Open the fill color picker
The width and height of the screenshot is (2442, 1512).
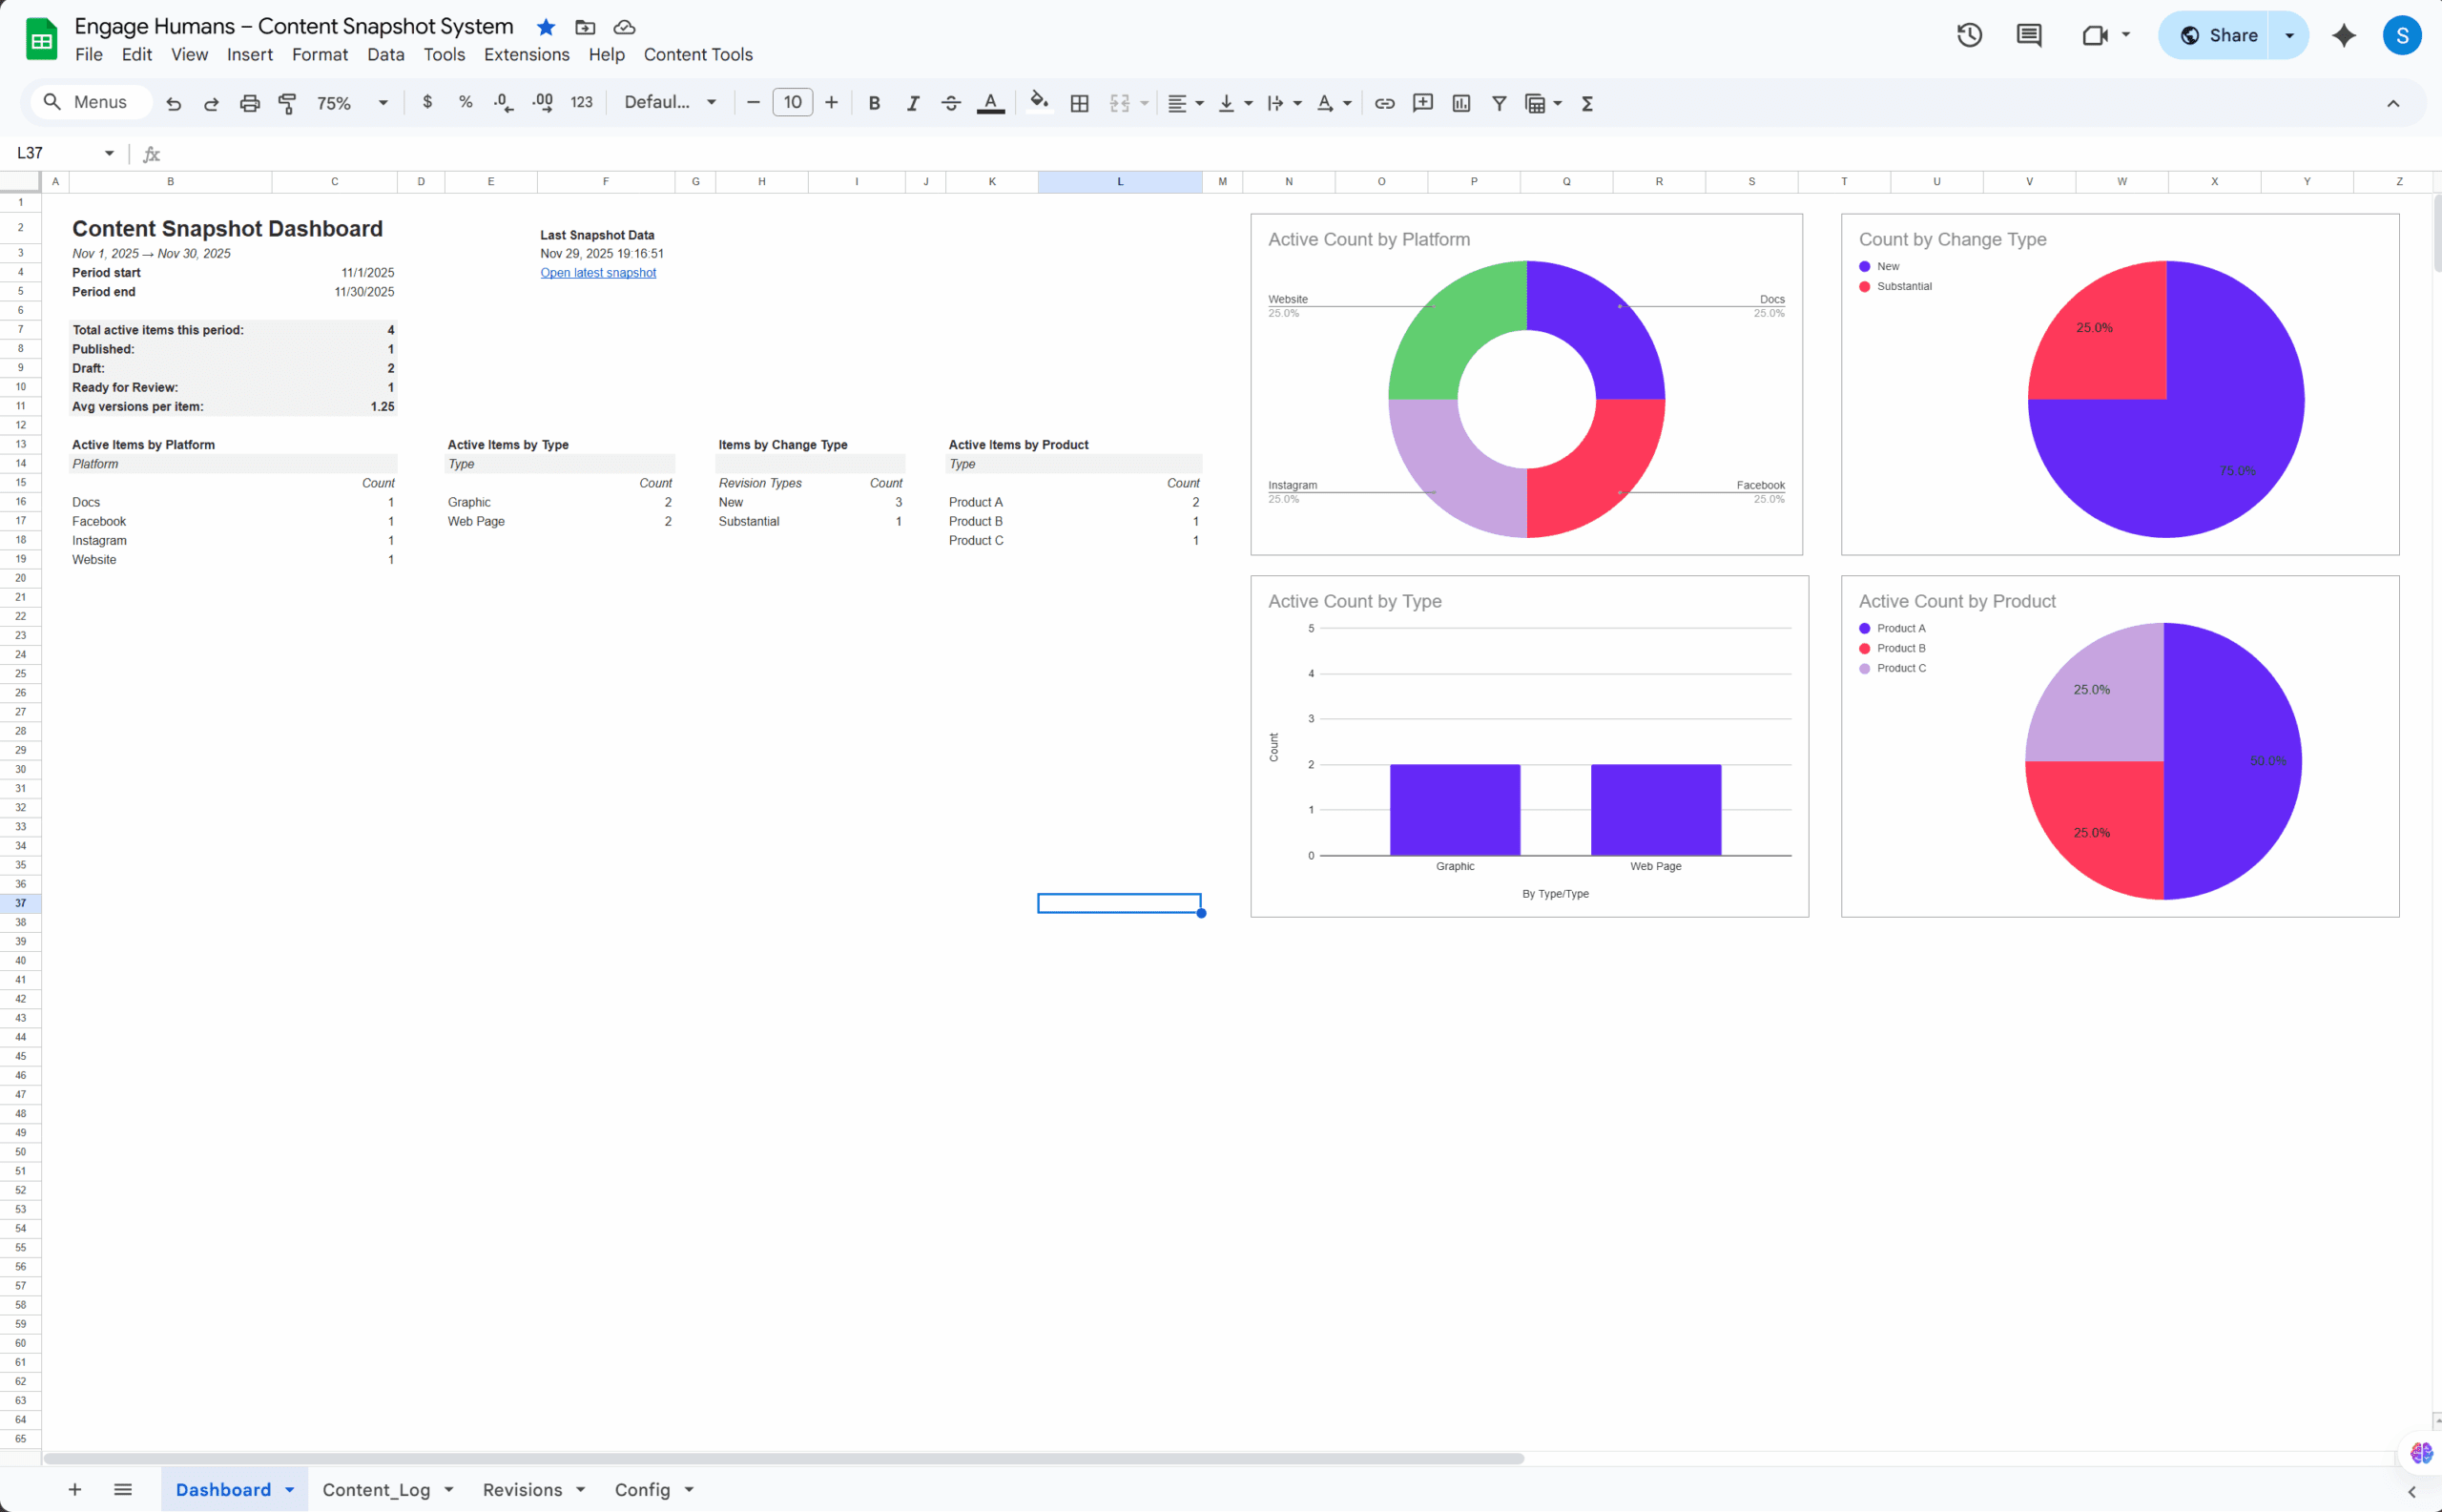(x=1039, y=103)
